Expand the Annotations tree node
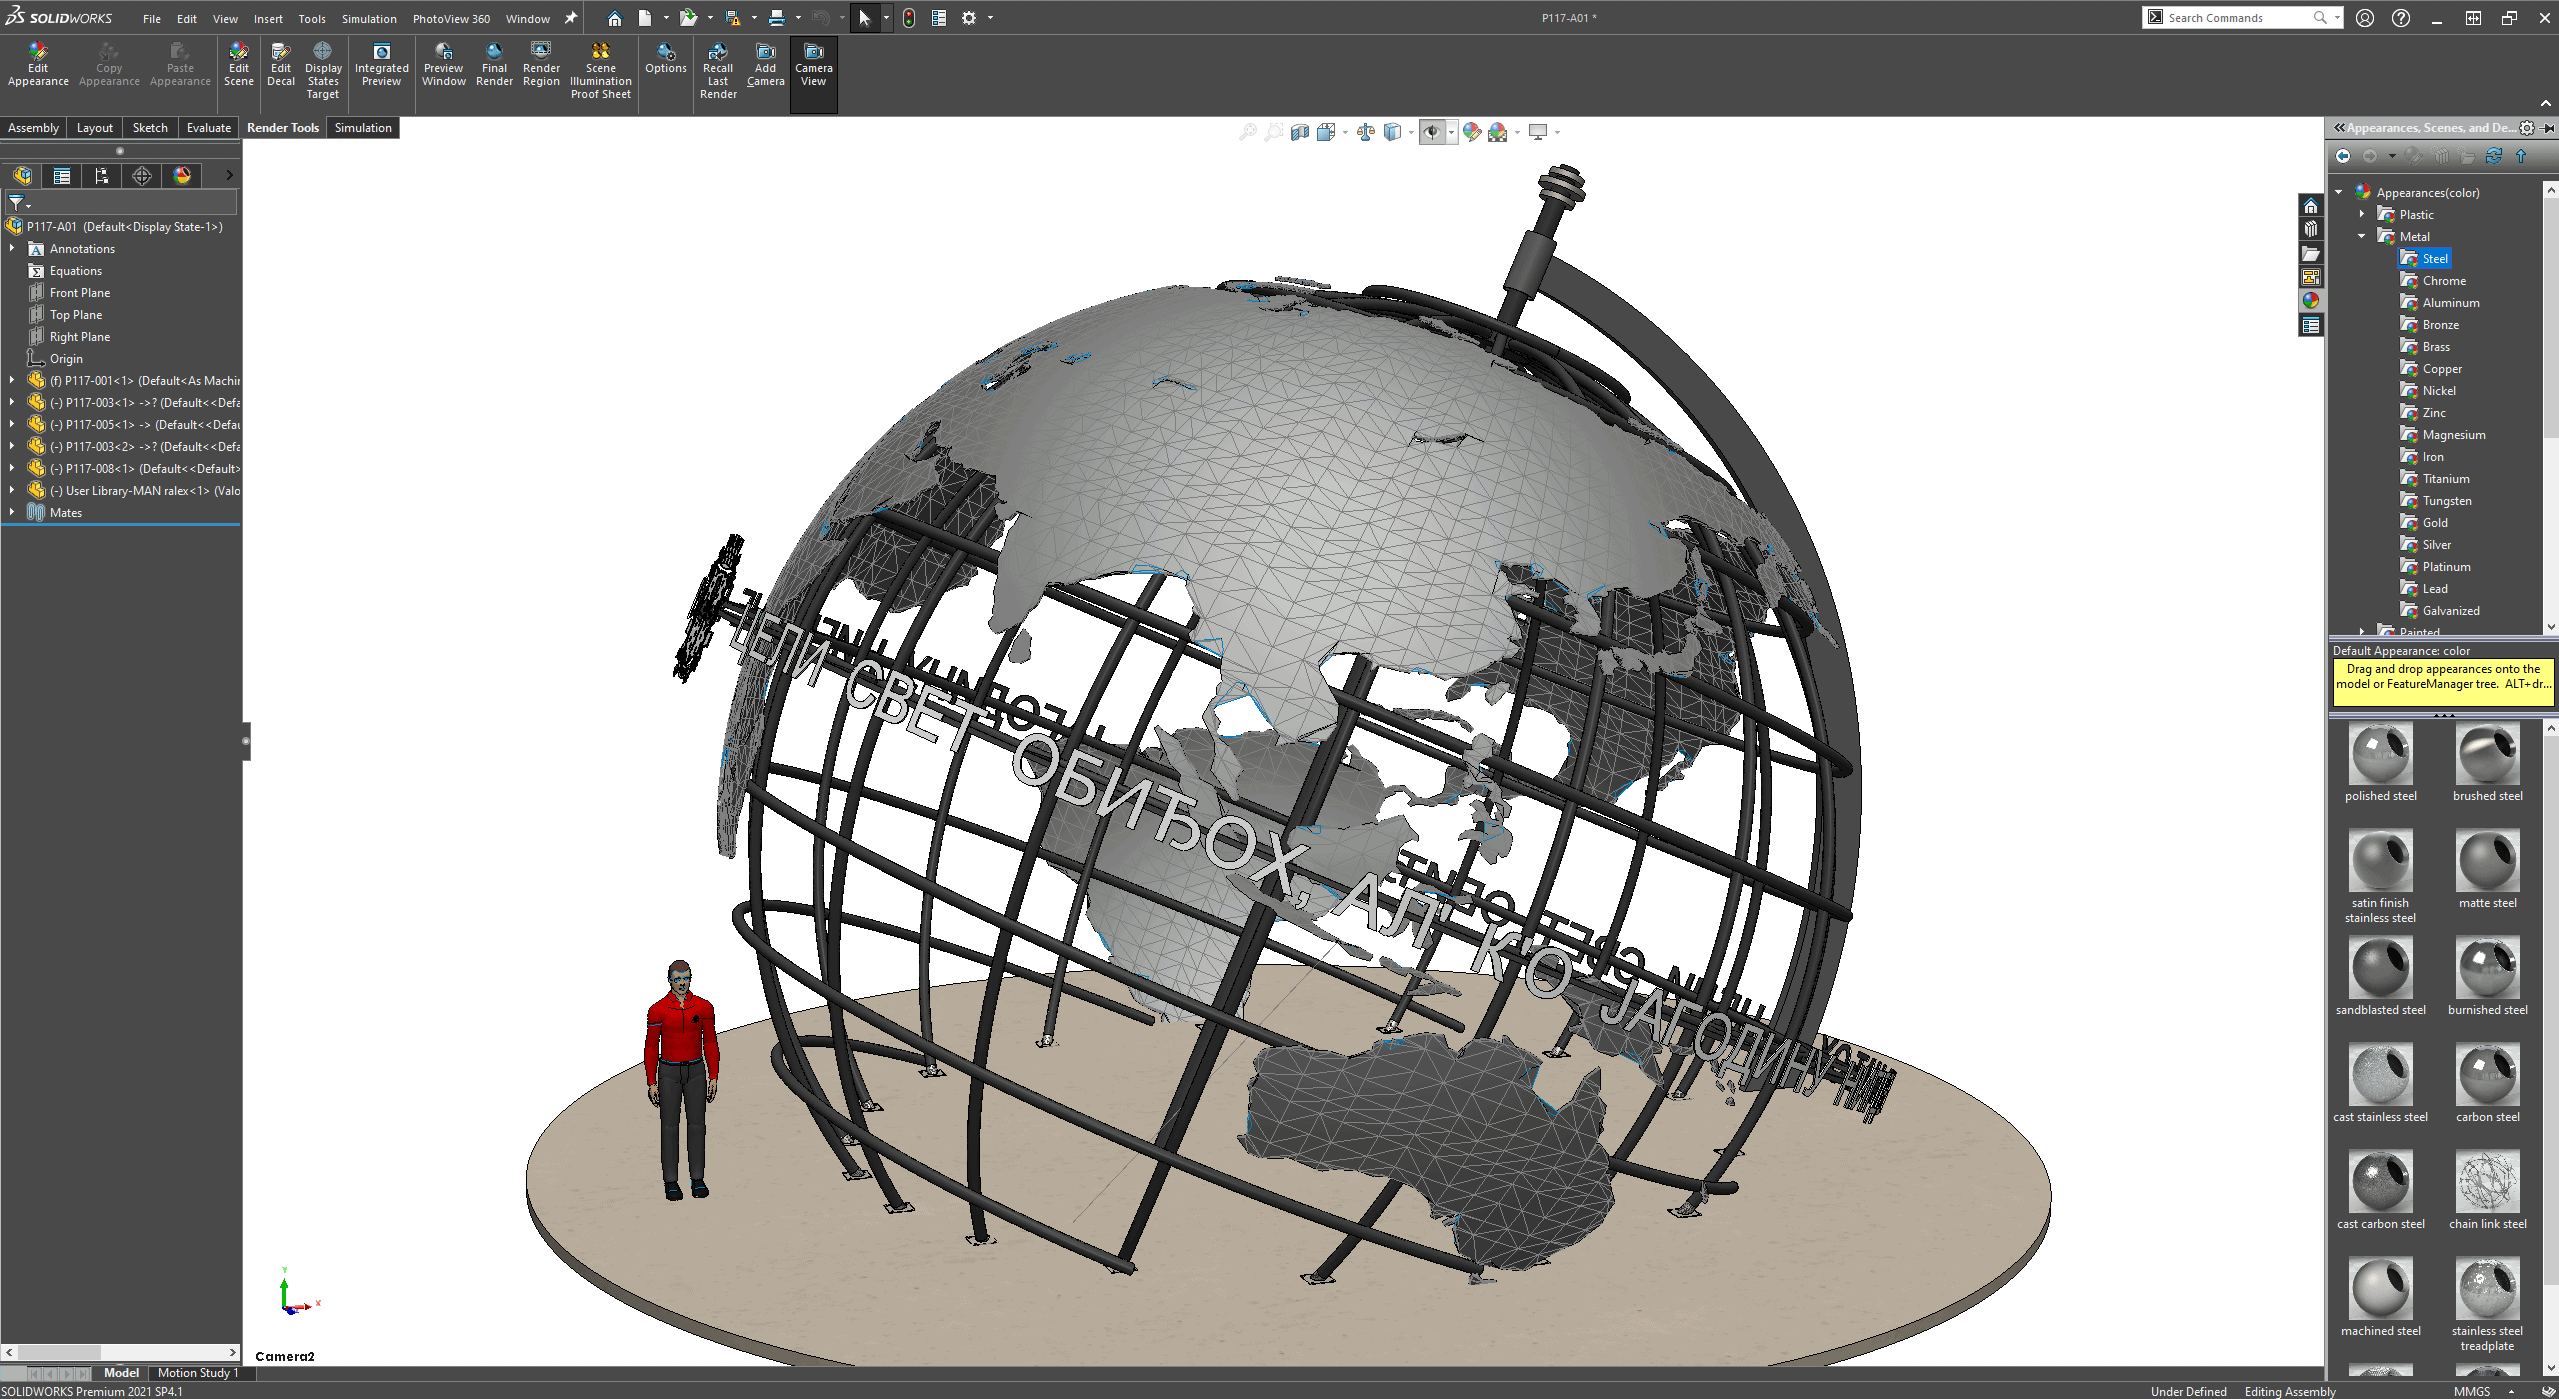The width and height of the screenshot is (2559, 1399). 12,248
